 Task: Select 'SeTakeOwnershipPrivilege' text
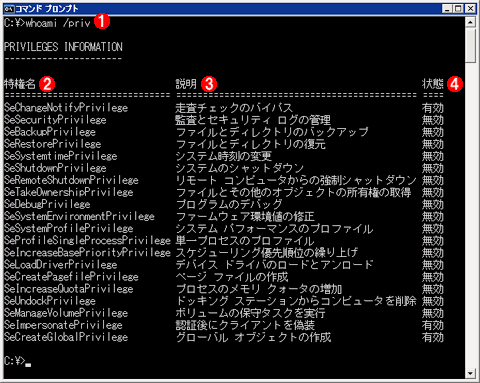[69, 192]
